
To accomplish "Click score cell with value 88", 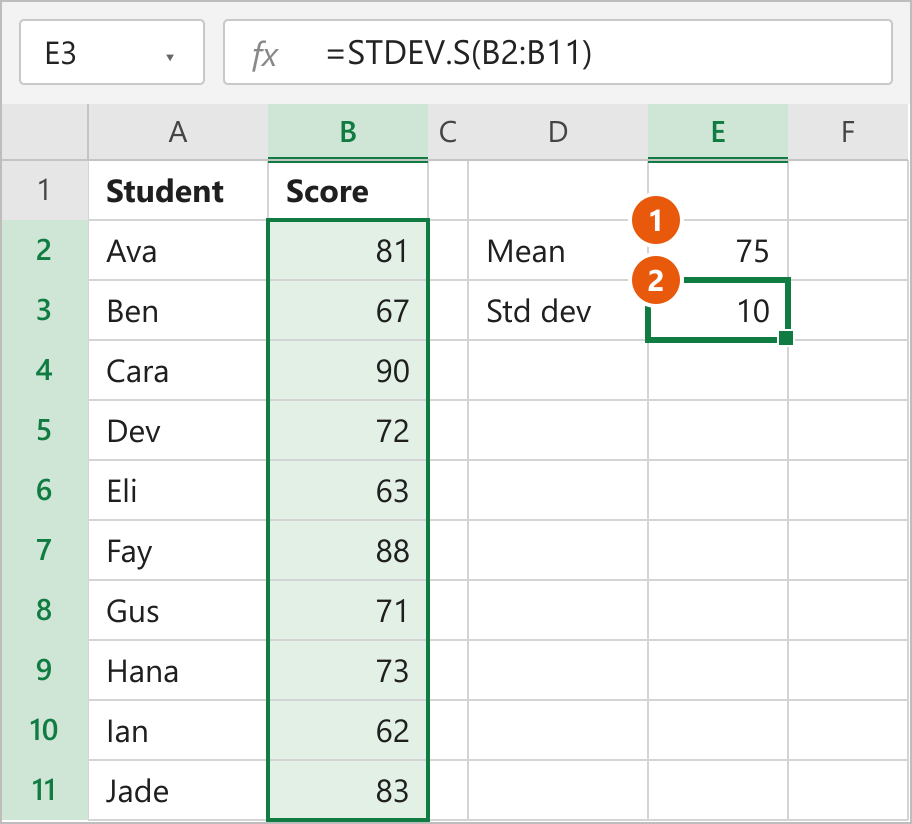I will click(x=348, y=550).
